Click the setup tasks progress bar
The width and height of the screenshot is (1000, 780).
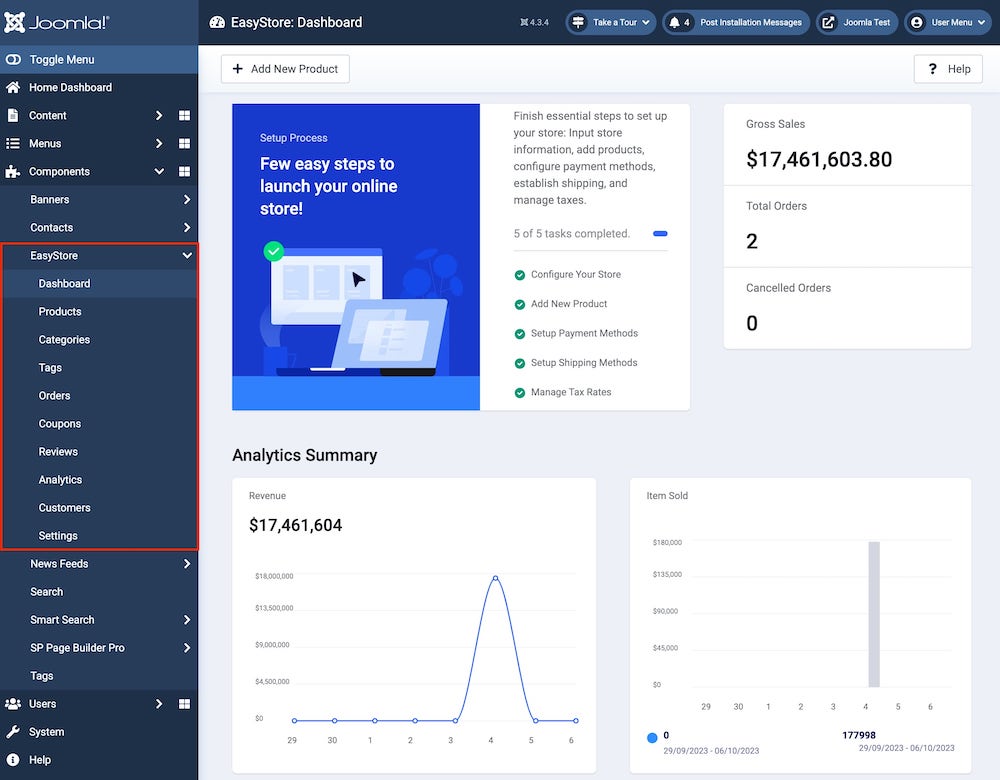coord(660,234)
